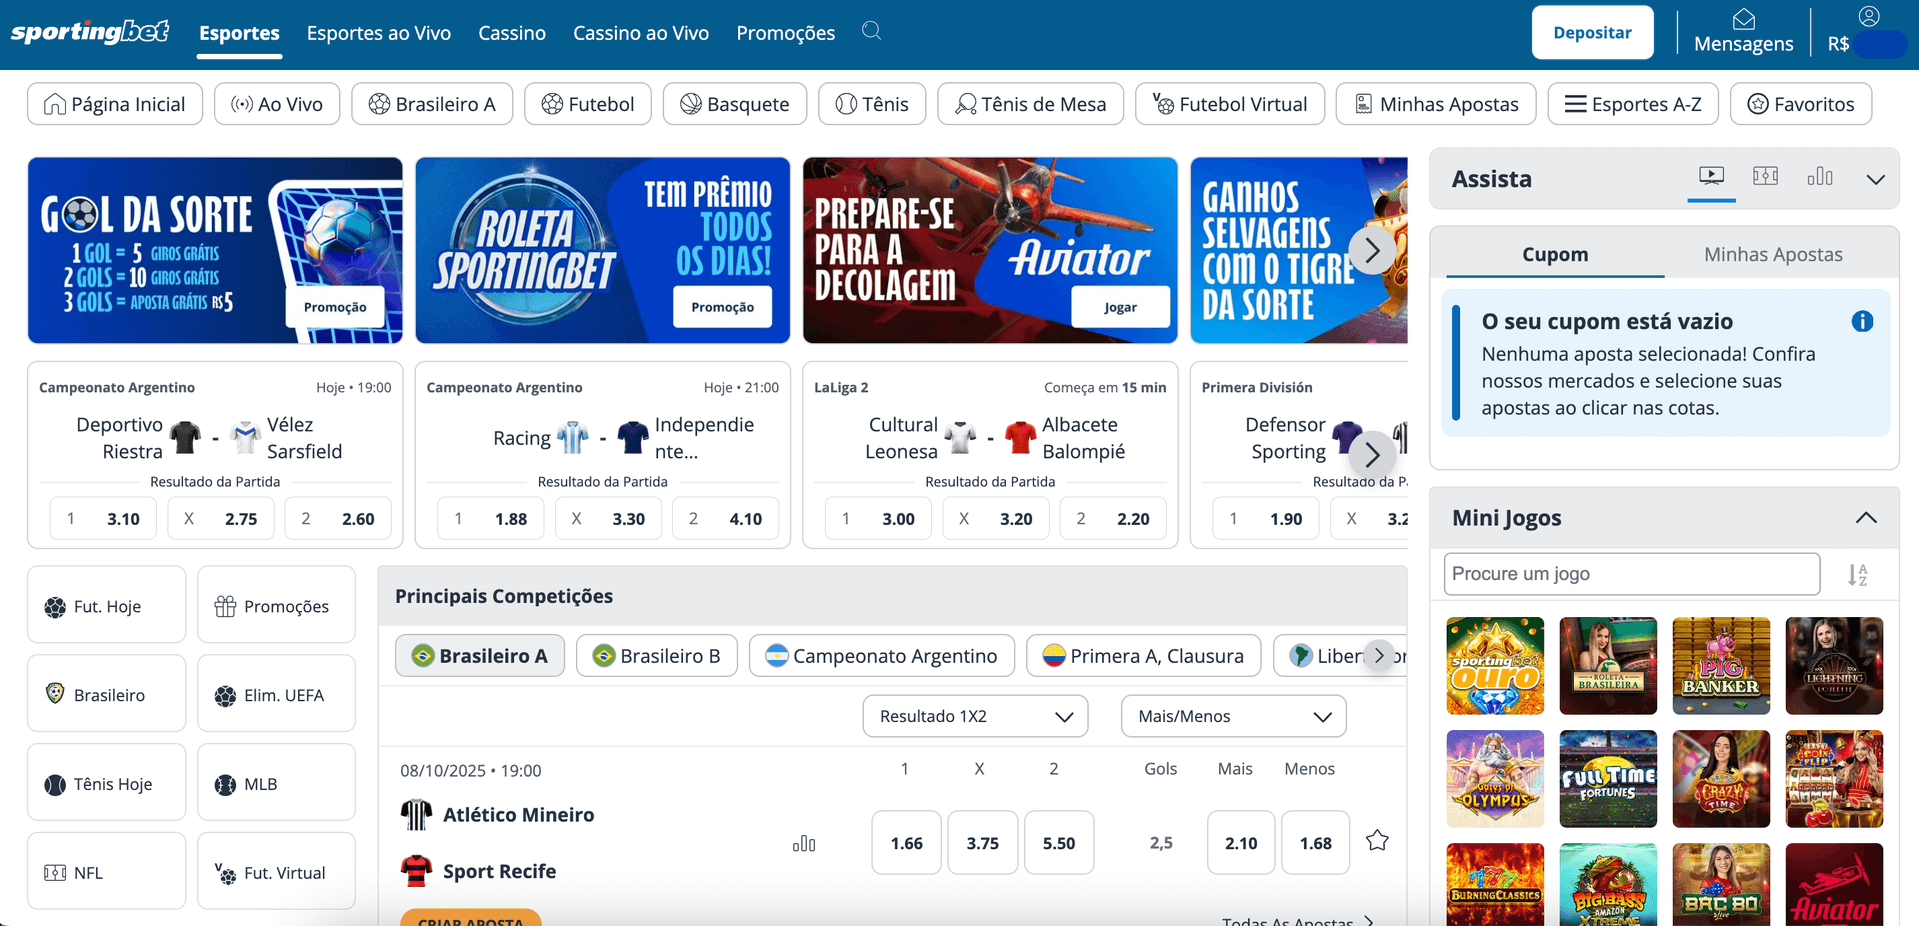Select Mais 2,5 goals odds 2.10
1919x926 pixels.
1241,843
